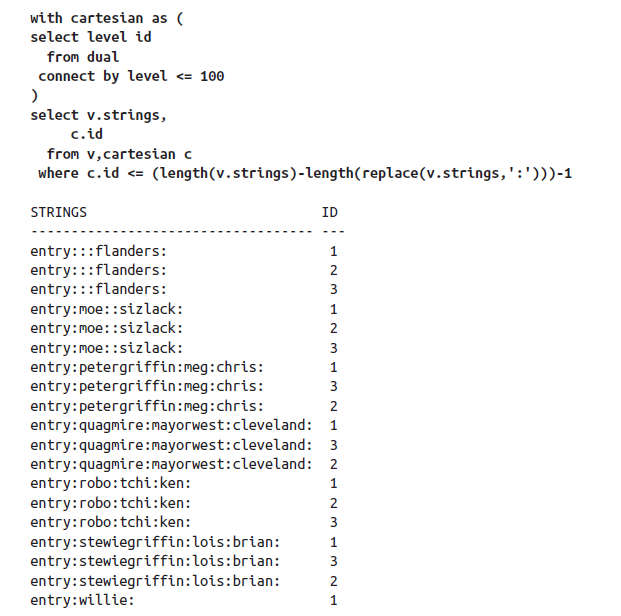Click the where clause with replace function
Screen dimensions: 621x616
pos(304,173)
